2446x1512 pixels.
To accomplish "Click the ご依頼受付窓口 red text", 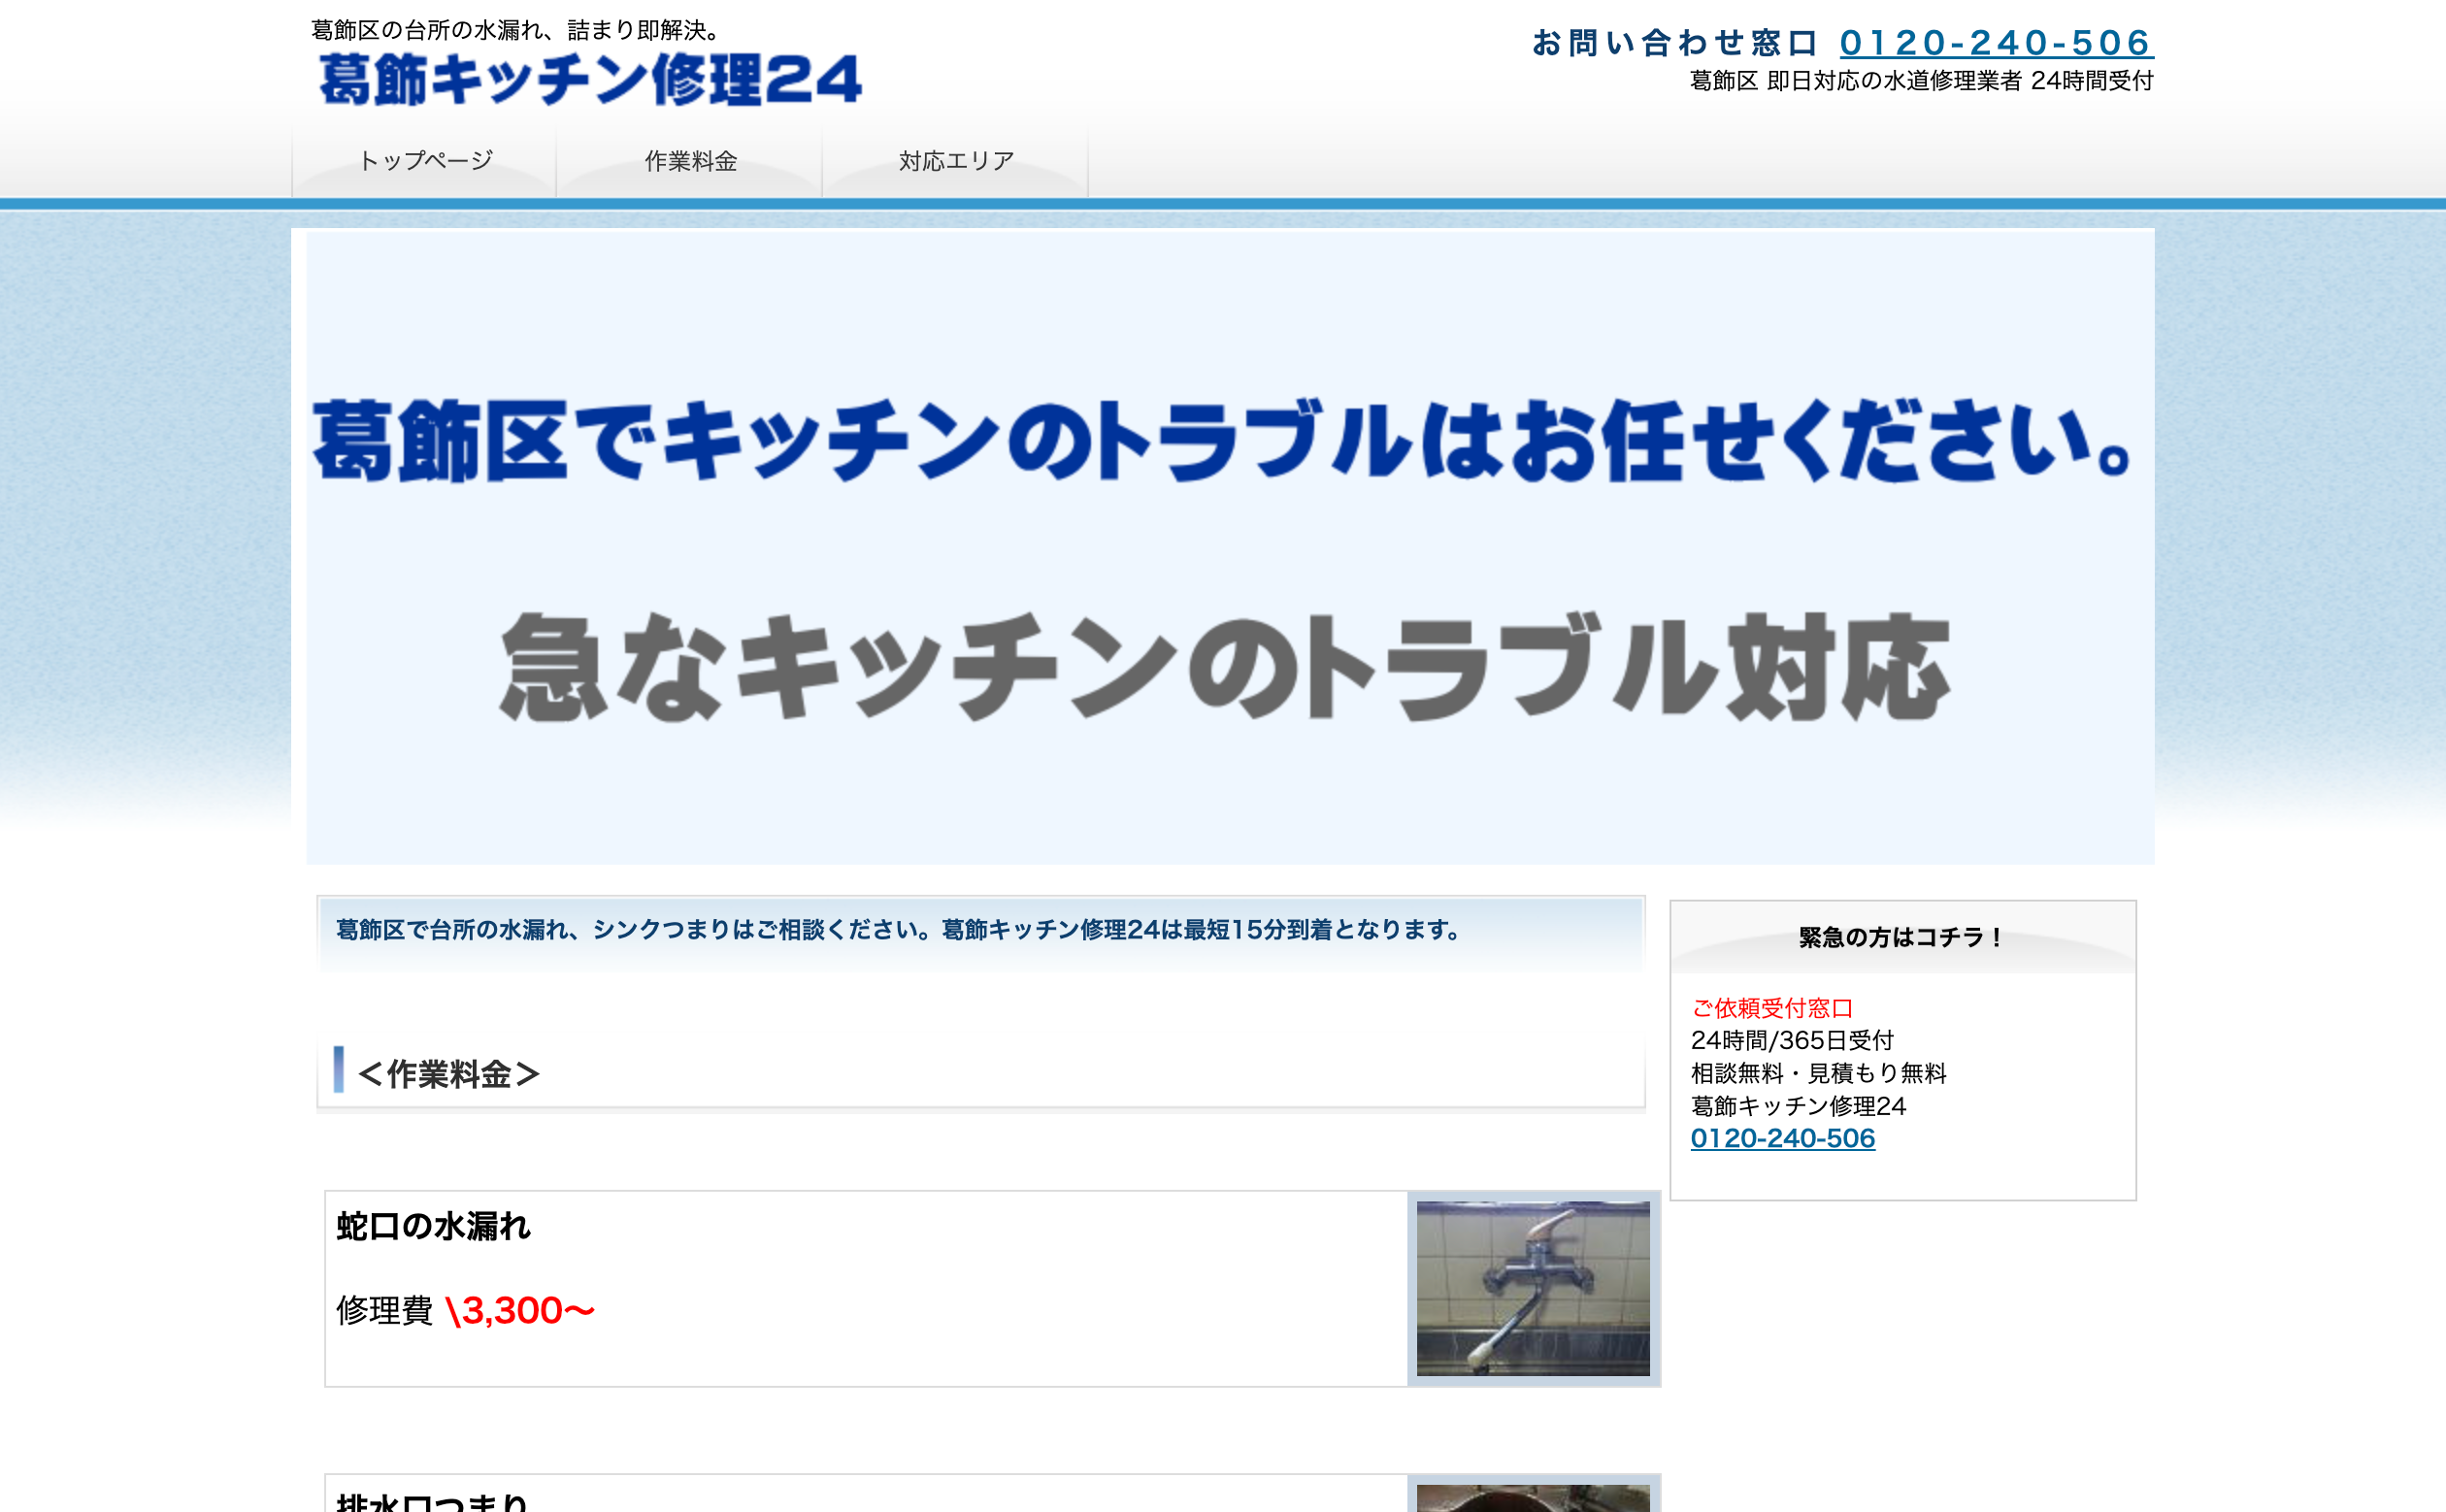I will pos(1771,1008).
